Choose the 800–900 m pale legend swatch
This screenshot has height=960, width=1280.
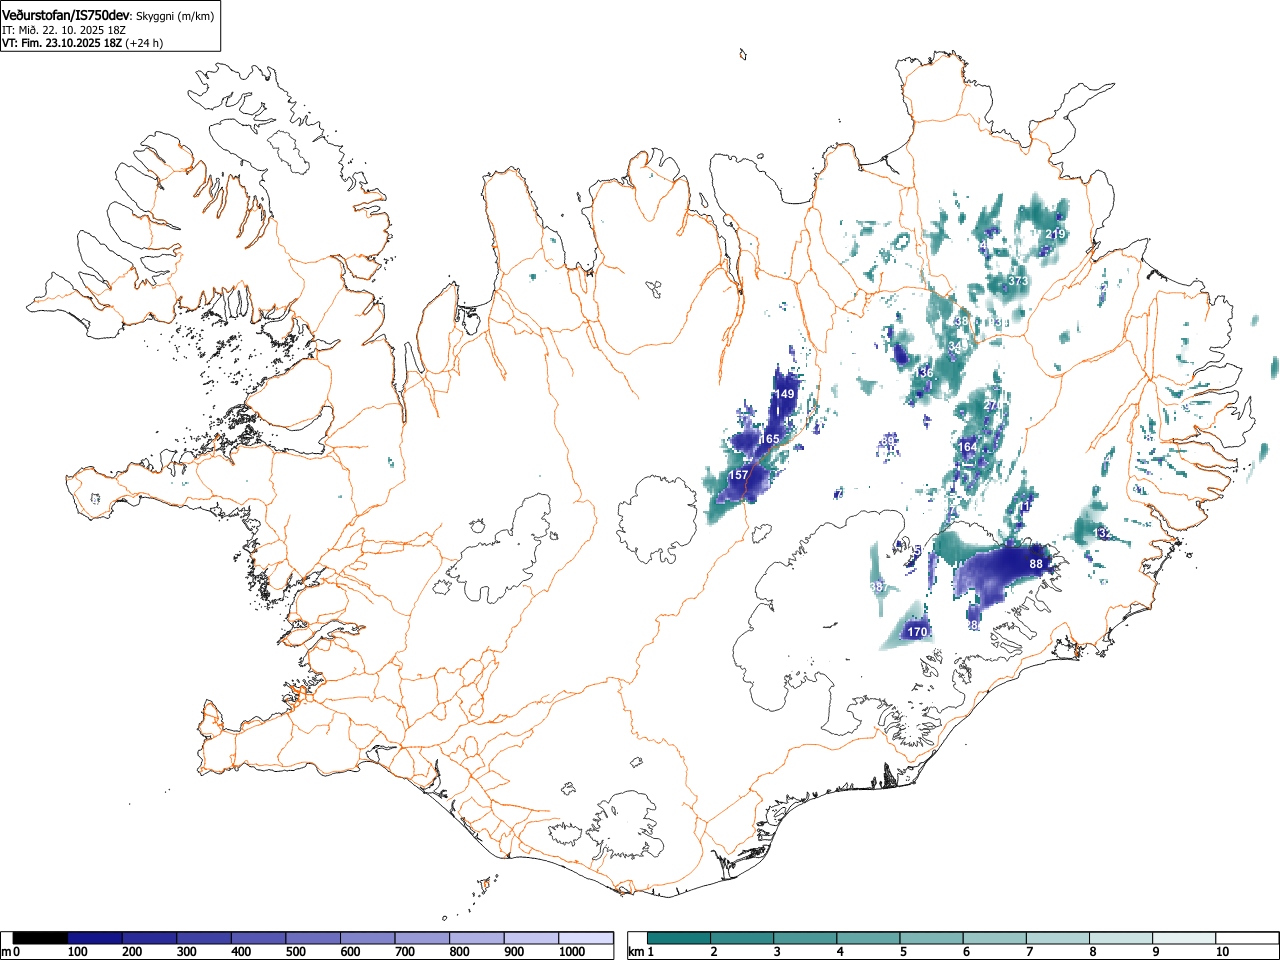pos(477,938)
